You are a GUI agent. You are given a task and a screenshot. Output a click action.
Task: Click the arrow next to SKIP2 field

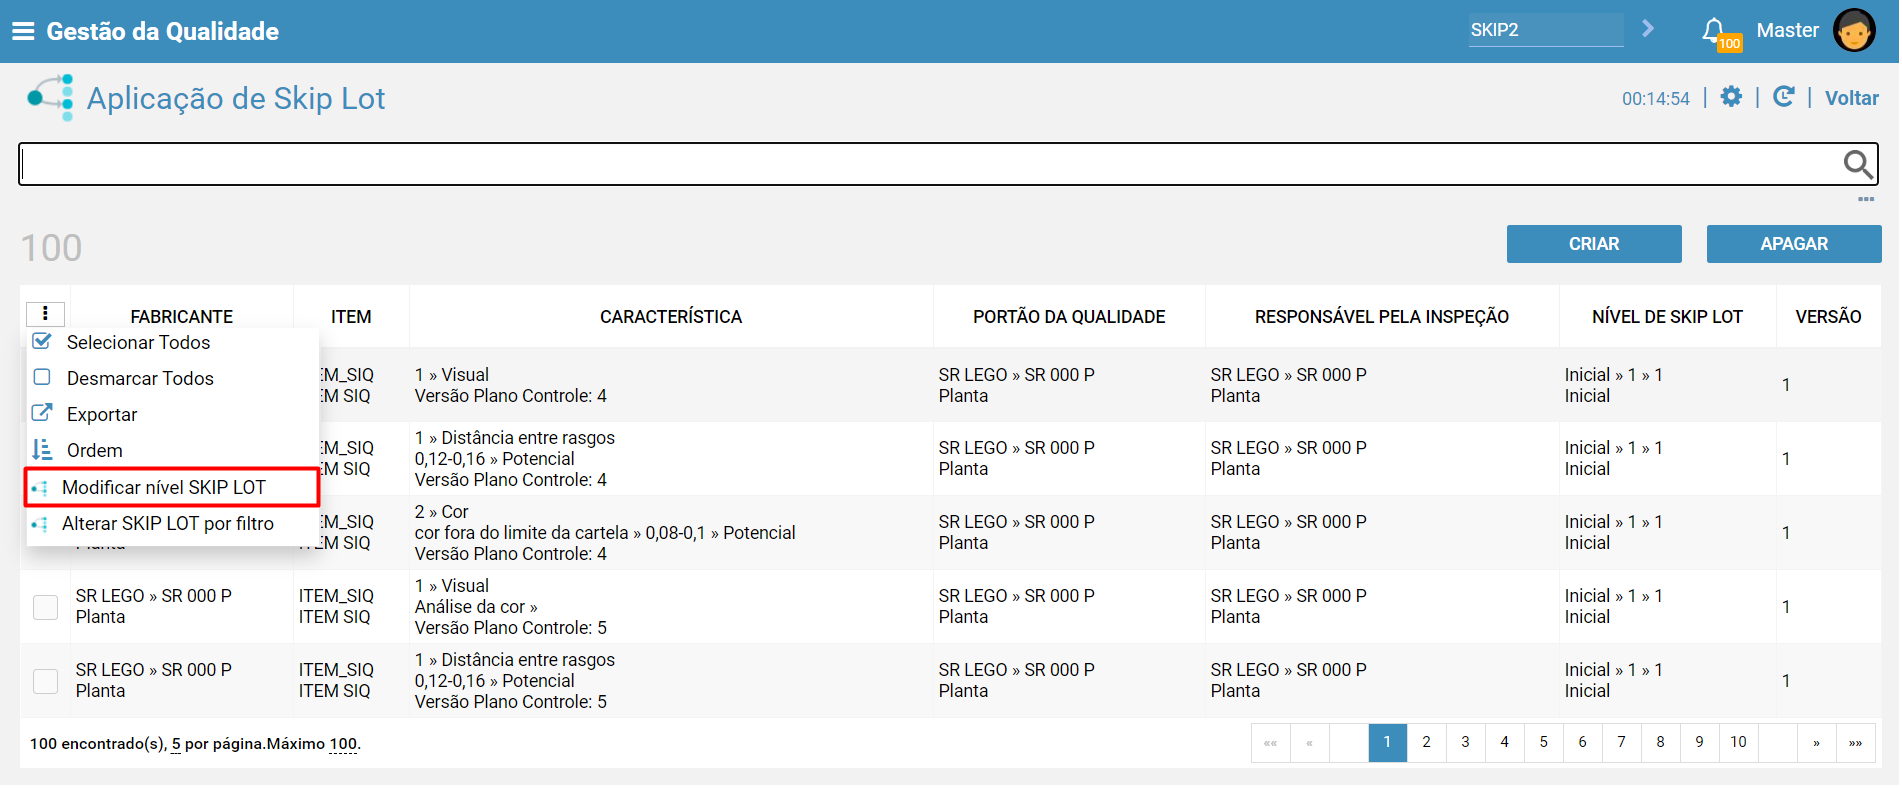click(x=1648, y=28)
